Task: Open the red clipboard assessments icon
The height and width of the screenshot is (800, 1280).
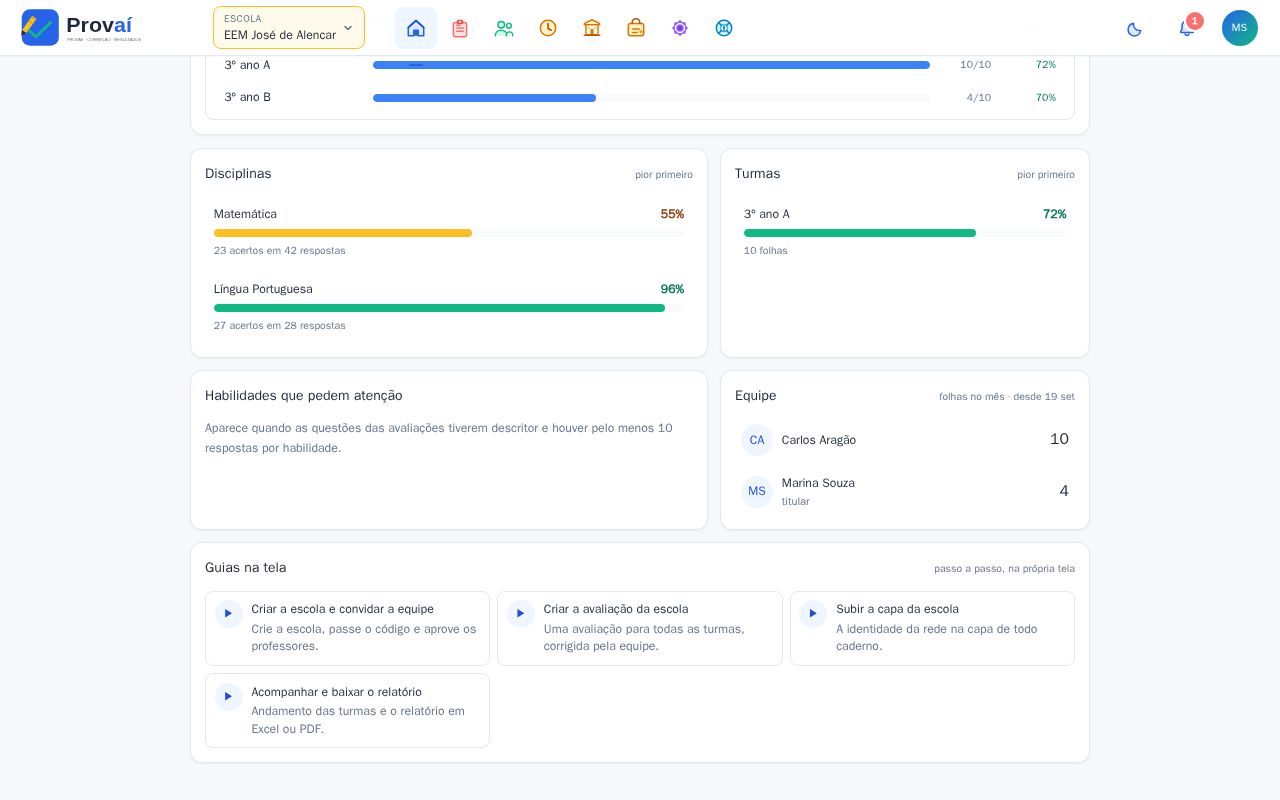Action: tap(460, 28)
